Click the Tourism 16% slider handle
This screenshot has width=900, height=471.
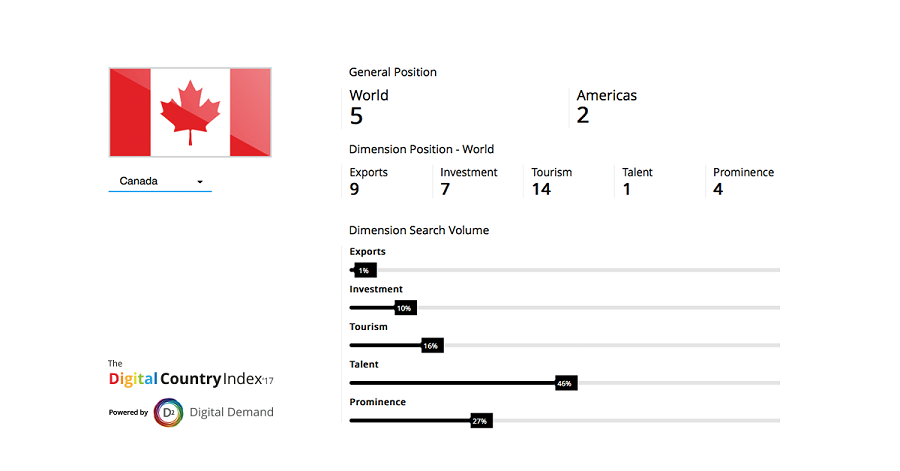click(x=432, y=346)
